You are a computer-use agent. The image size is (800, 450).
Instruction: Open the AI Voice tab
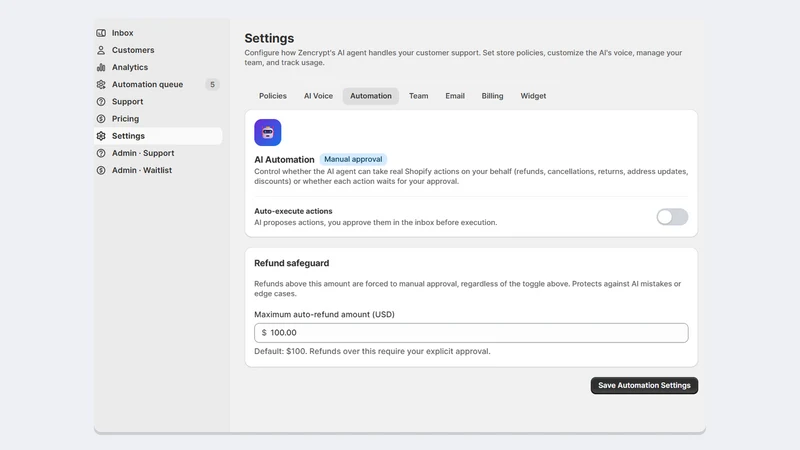(318, 96)
